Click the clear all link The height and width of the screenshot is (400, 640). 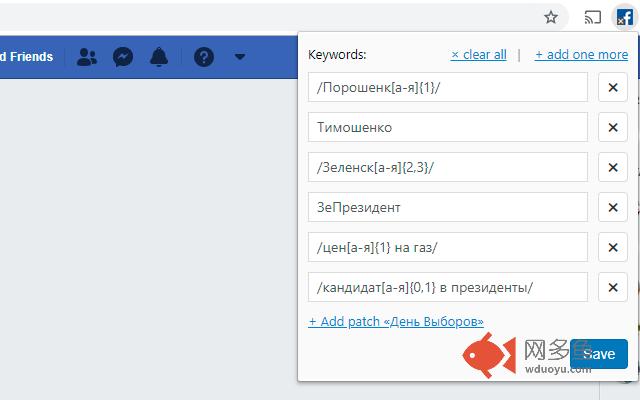[479, 55]
